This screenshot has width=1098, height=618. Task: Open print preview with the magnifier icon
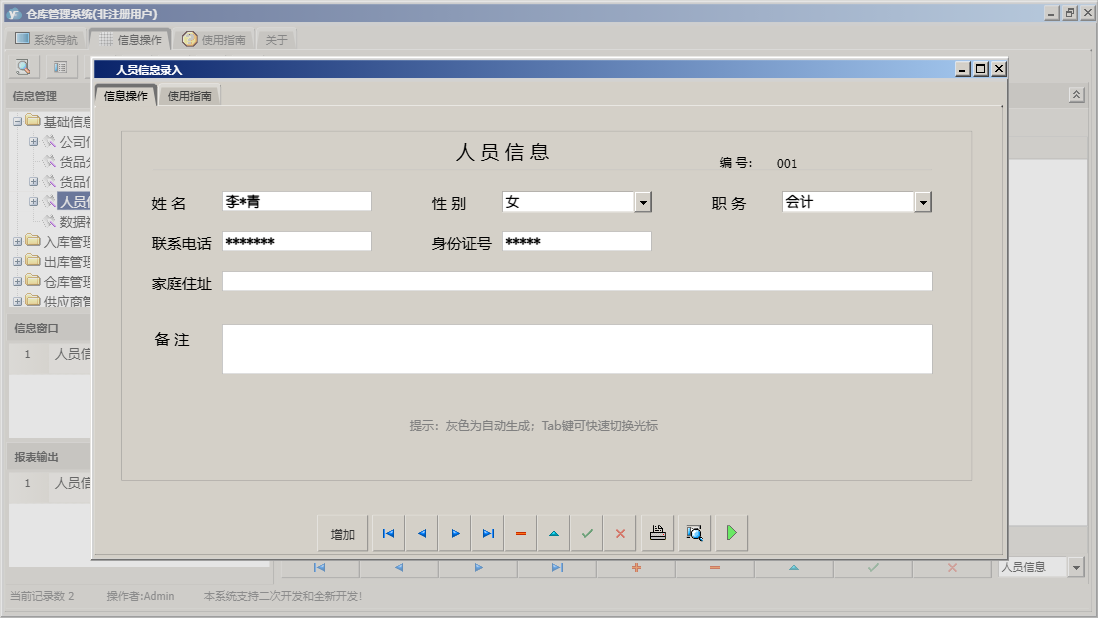694,533
